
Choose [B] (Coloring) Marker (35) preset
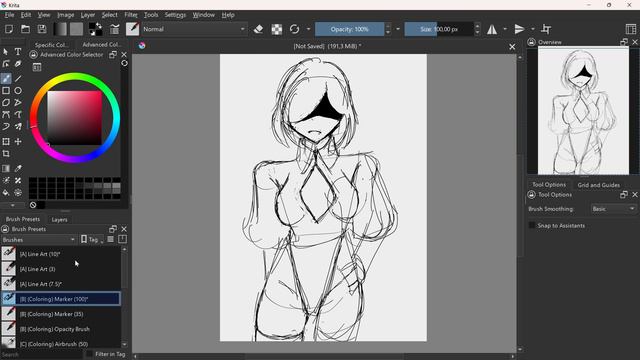(x=60, y=314)
